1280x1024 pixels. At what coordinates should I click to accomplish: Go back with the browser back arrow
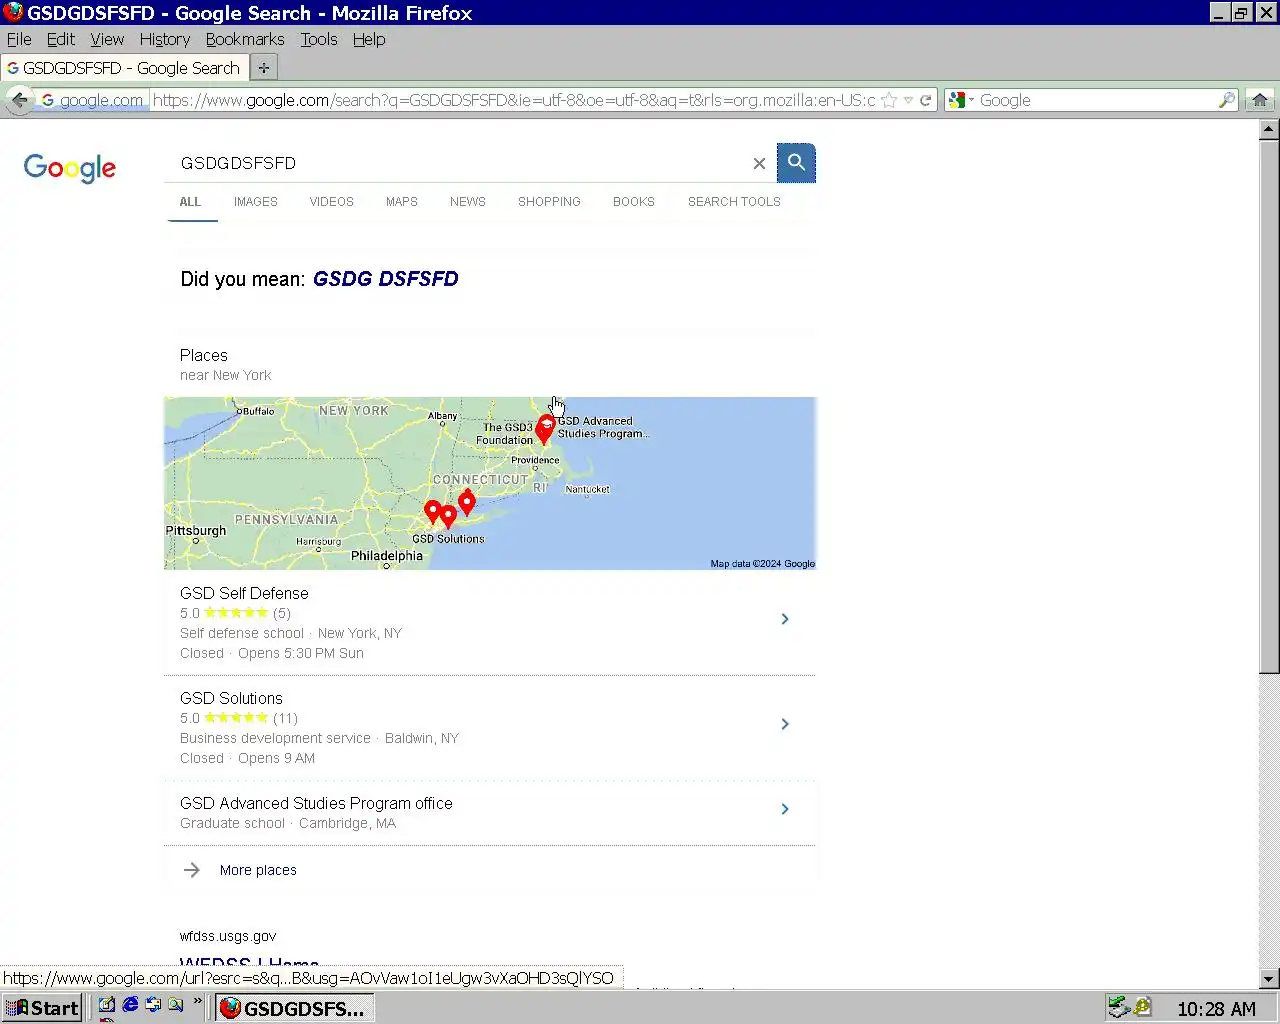point(19,100)
